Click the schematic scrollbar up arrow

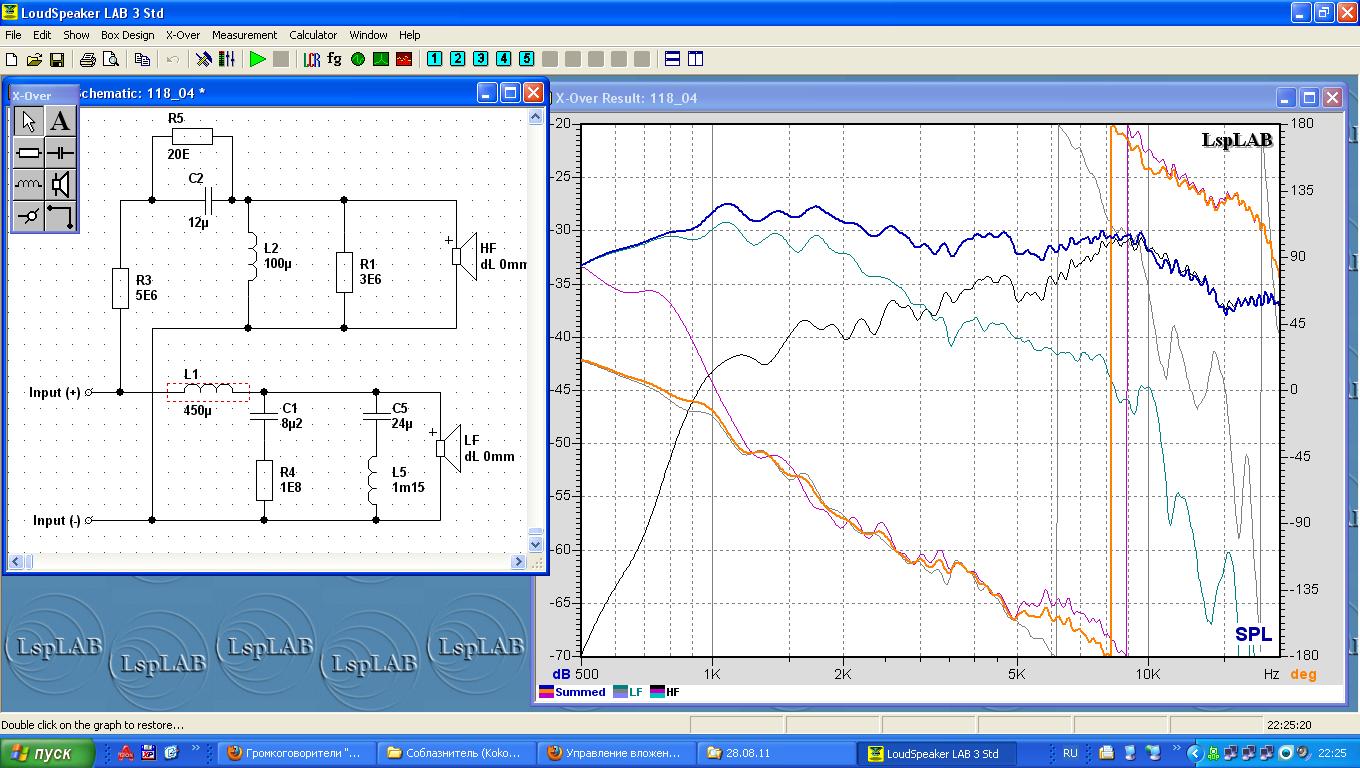tap(536, 117)
